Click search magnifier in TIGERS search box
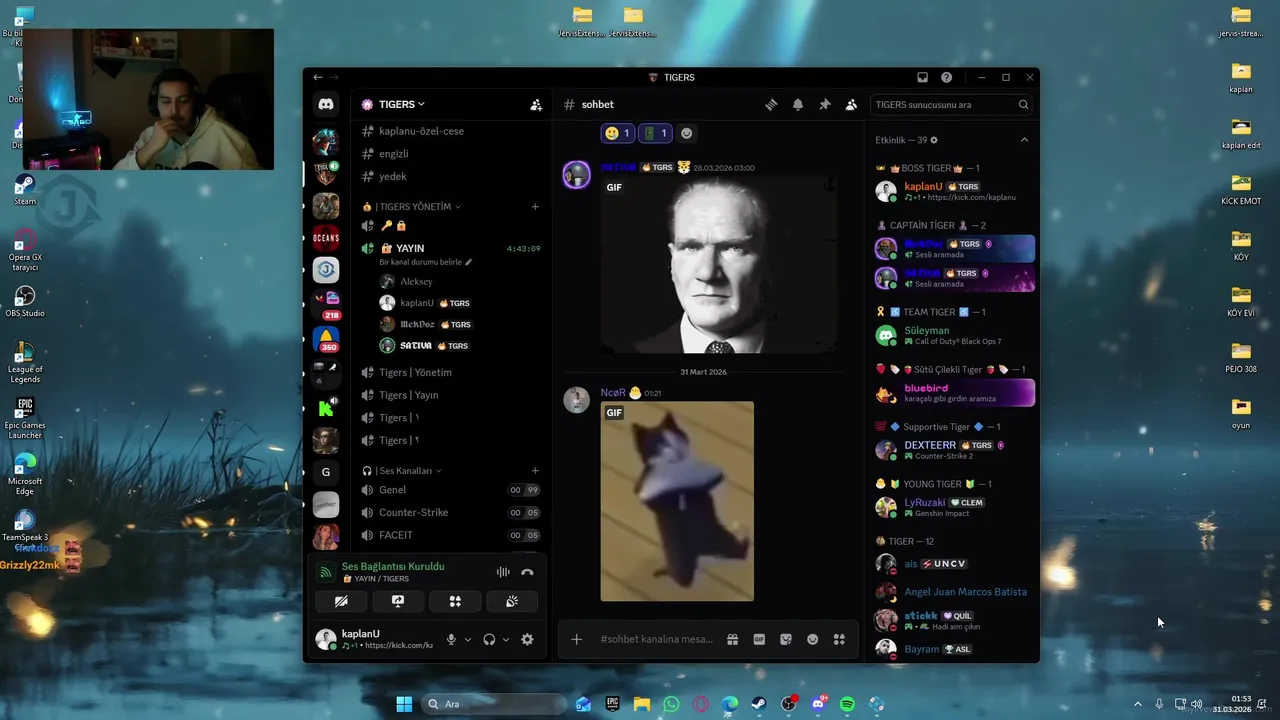Viewport: 1280px width, 720px height. pos(1023,104)
